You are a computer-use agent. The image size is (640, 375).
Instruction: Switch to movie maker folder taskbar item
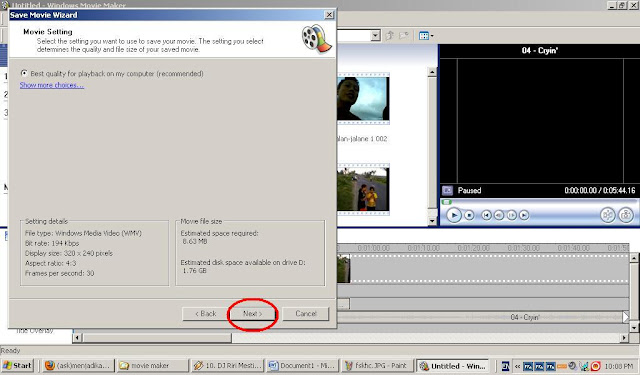pyautogui.click(x=153, y=366)
